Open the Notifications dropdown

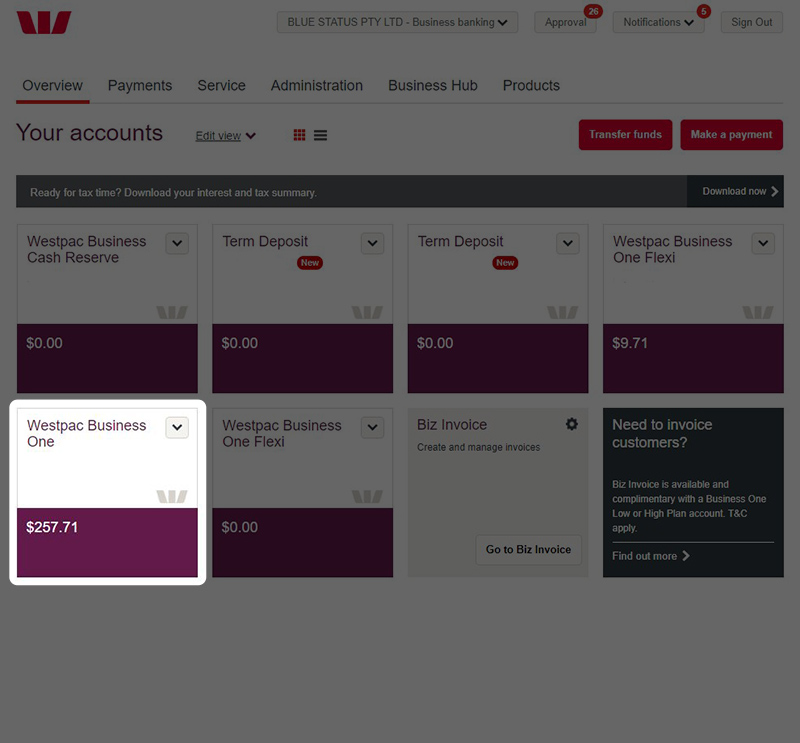657,22
